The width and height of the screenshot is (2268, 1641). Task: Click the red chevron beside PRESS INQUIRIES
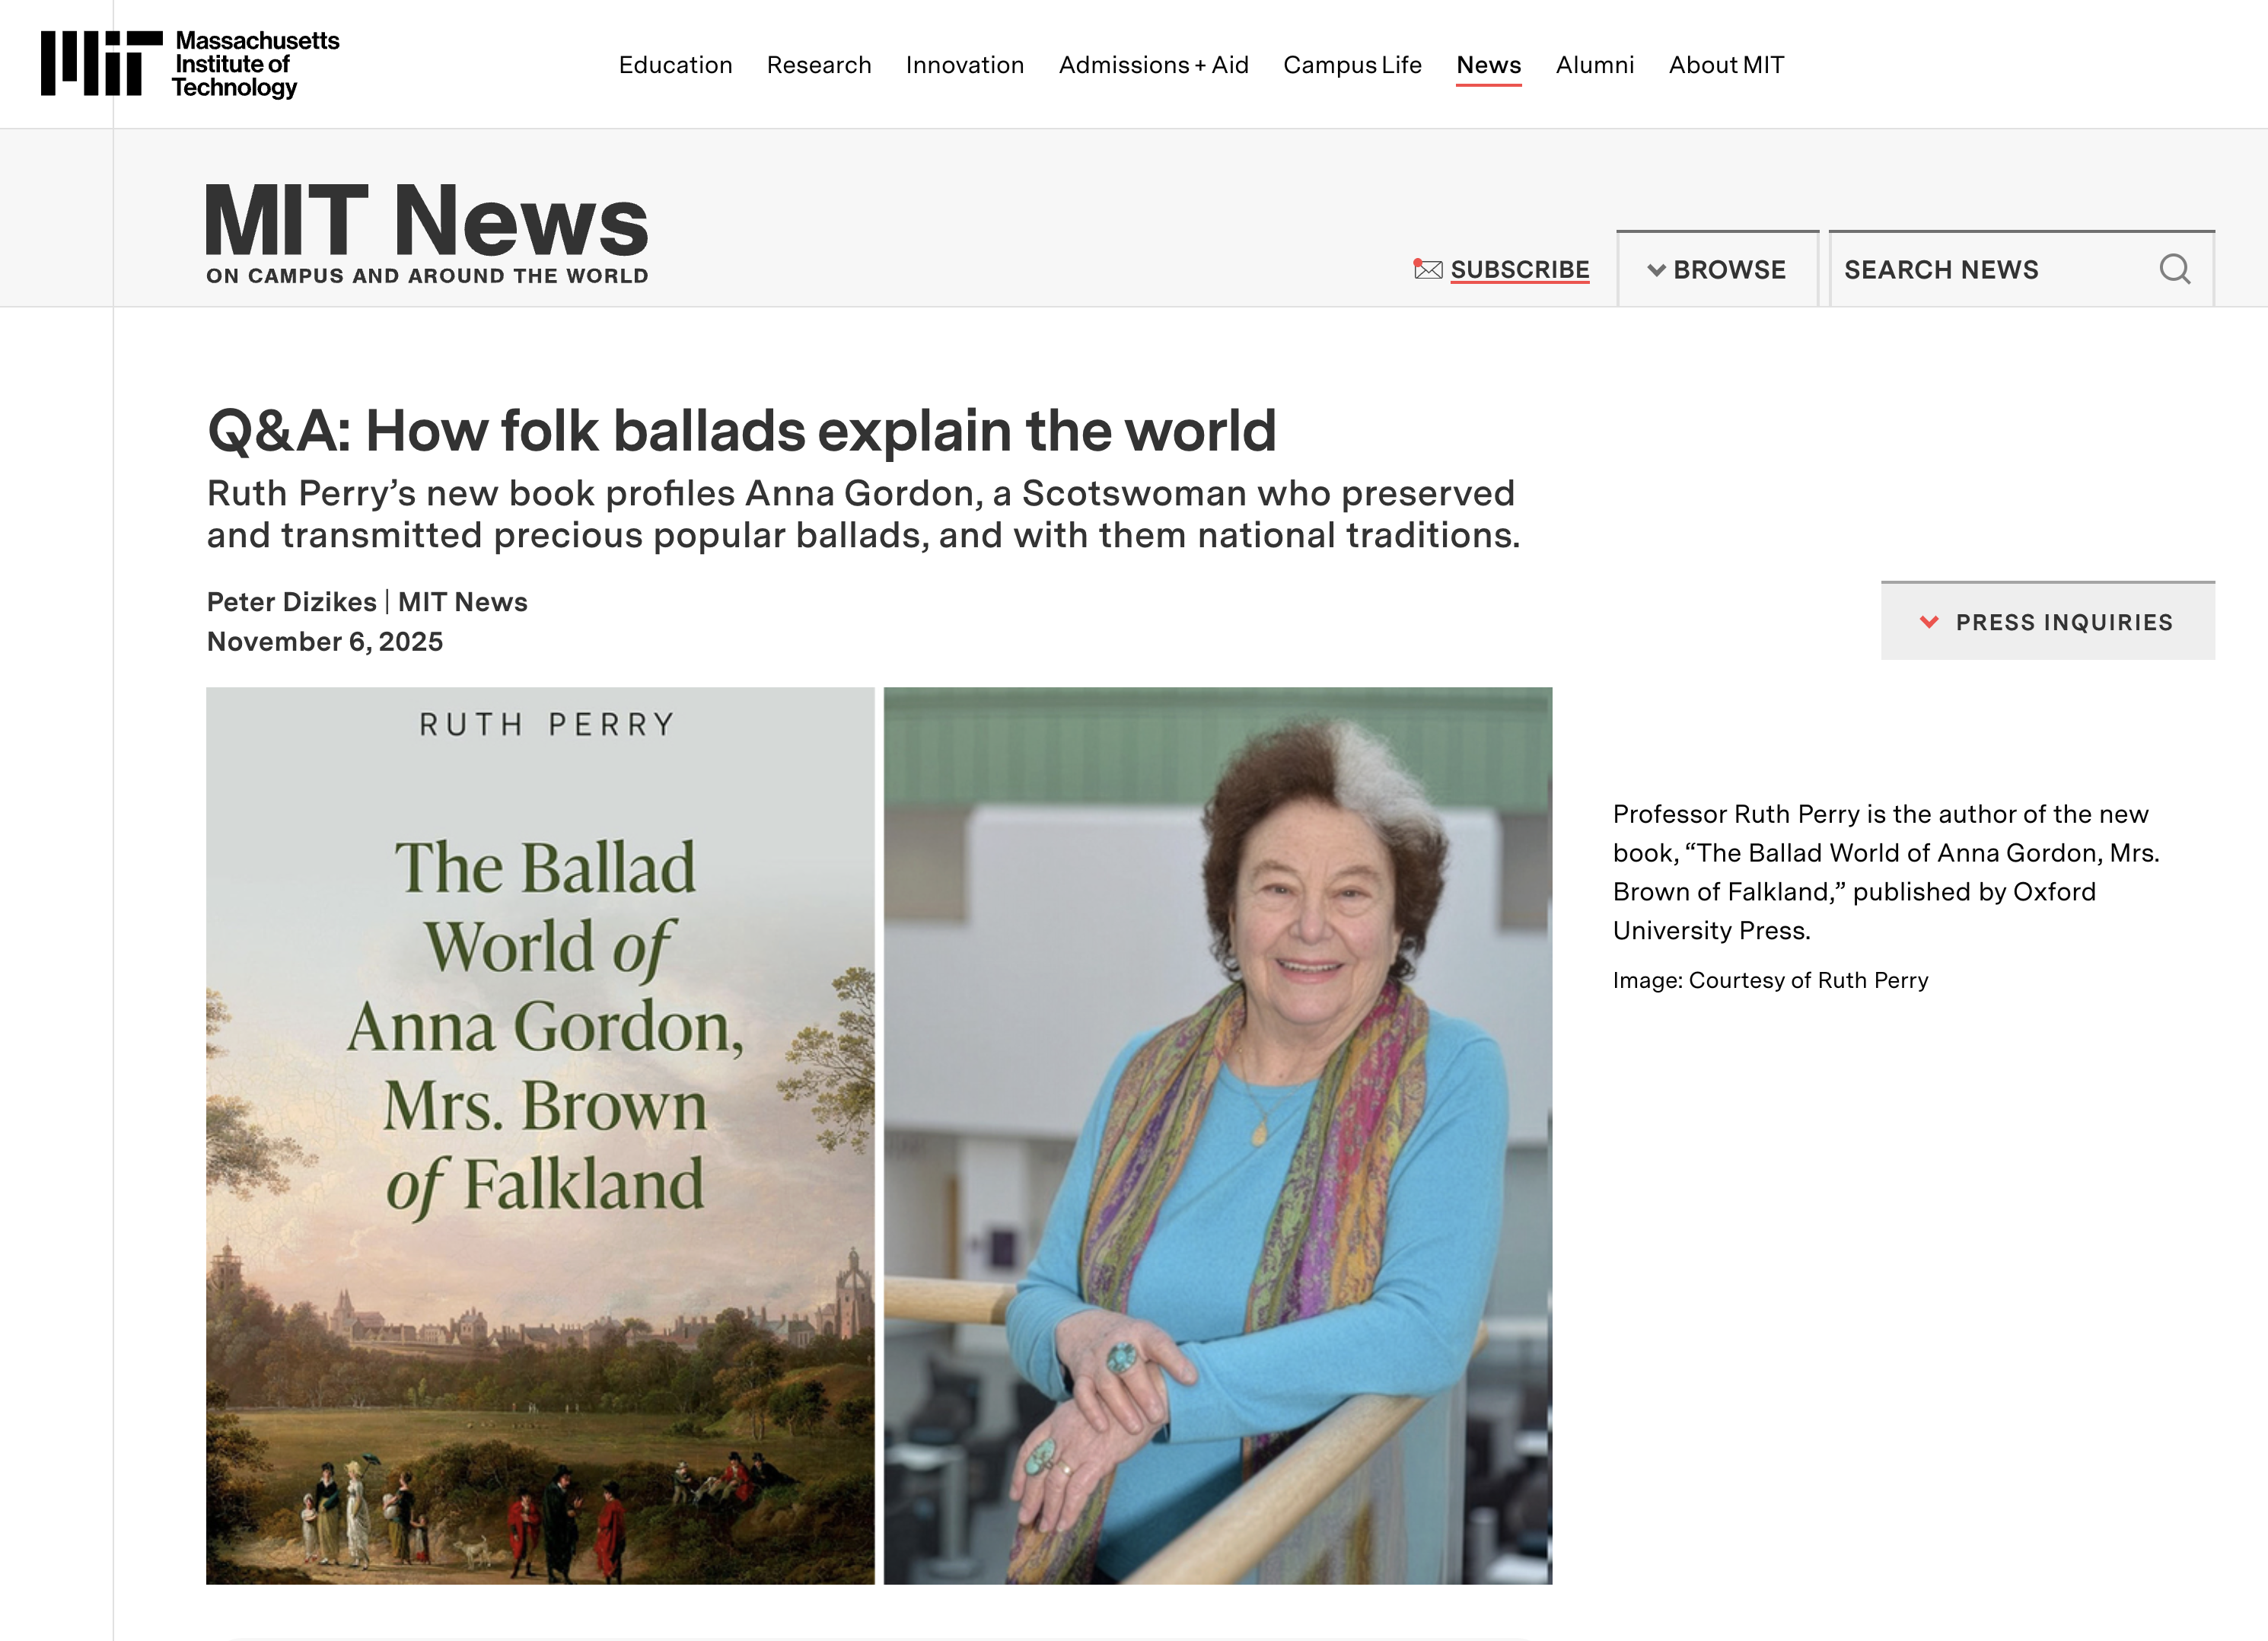[x=1929, y=621]
